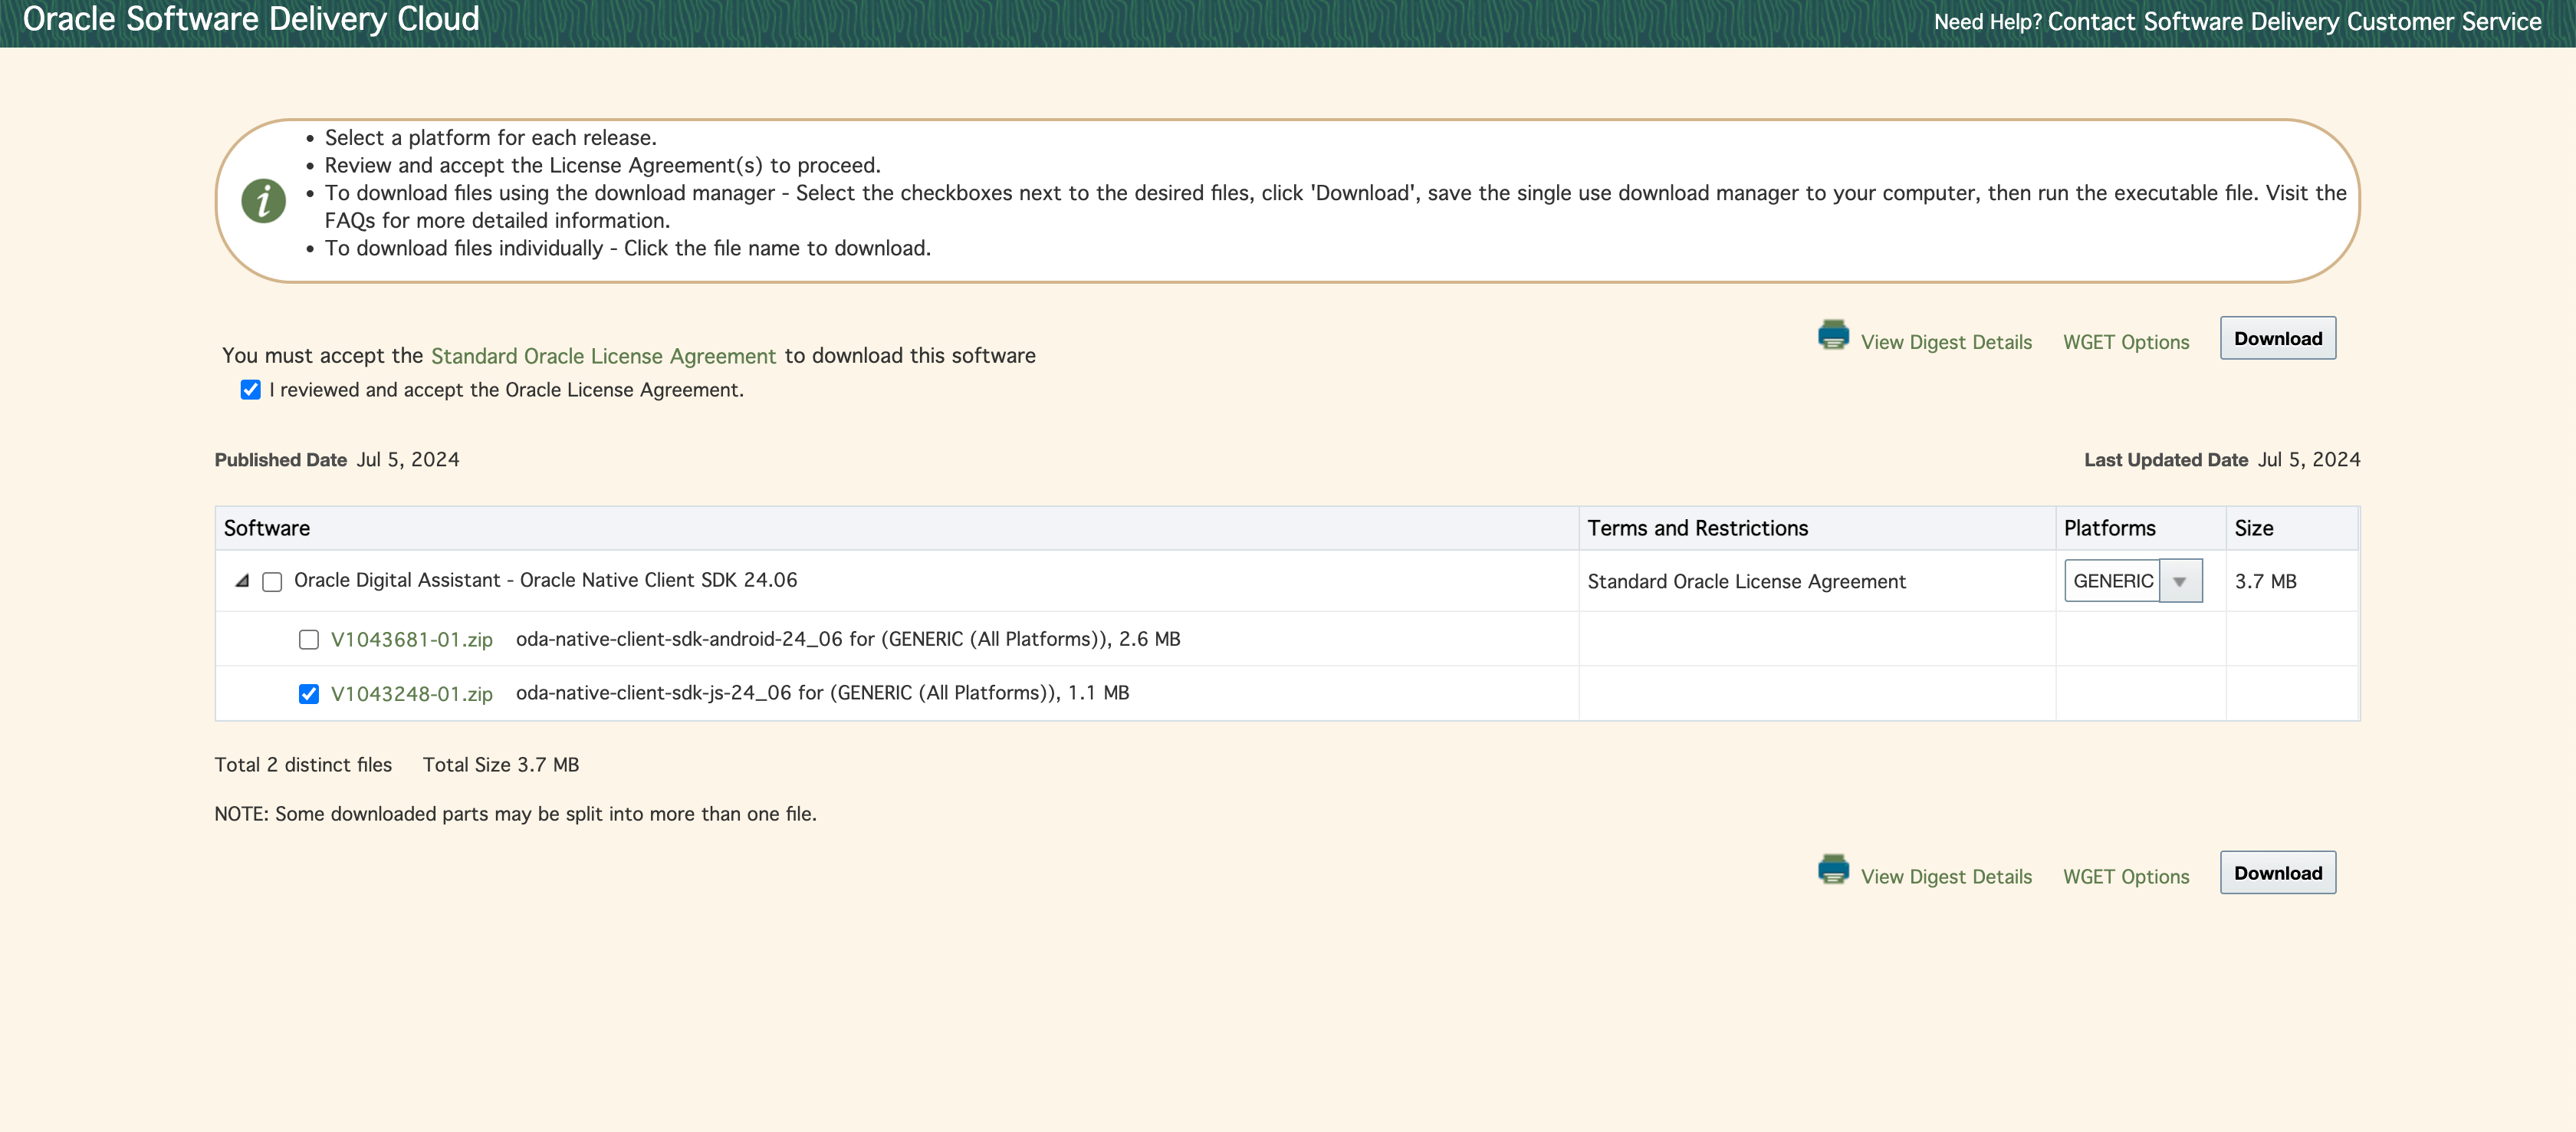Viewport: 2576px width, 1132px height.
Task: Click the top View Digest Details link
Action: [x=1946, y=342]
